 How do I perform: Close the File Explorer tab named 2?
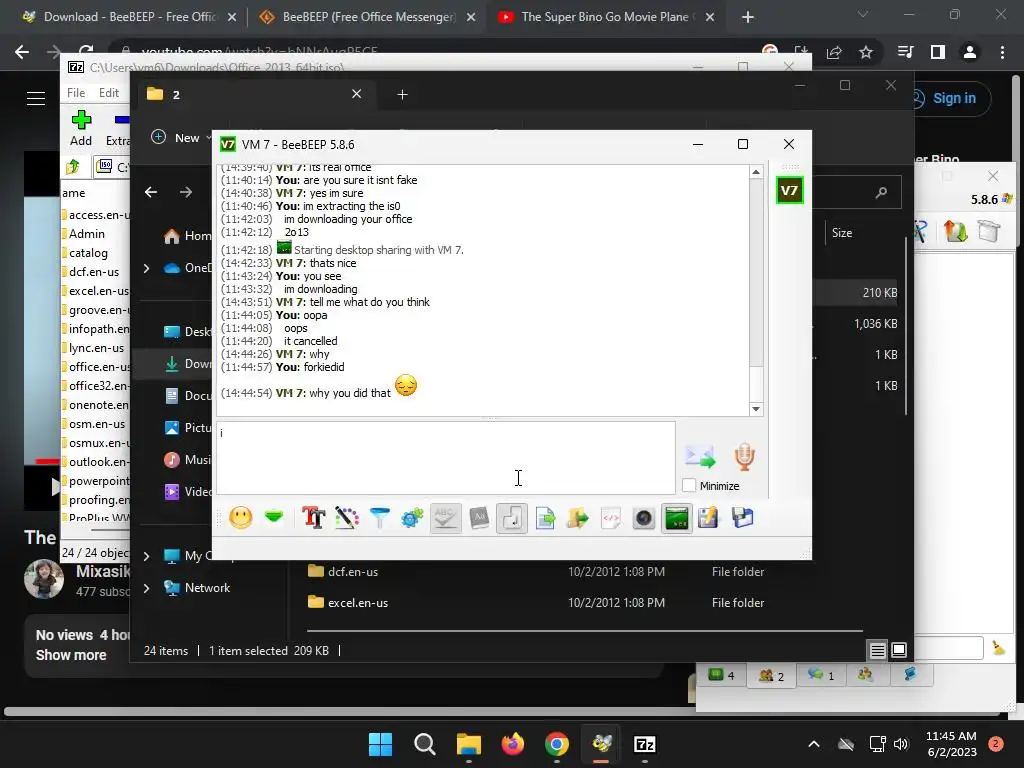coord(357,94)
